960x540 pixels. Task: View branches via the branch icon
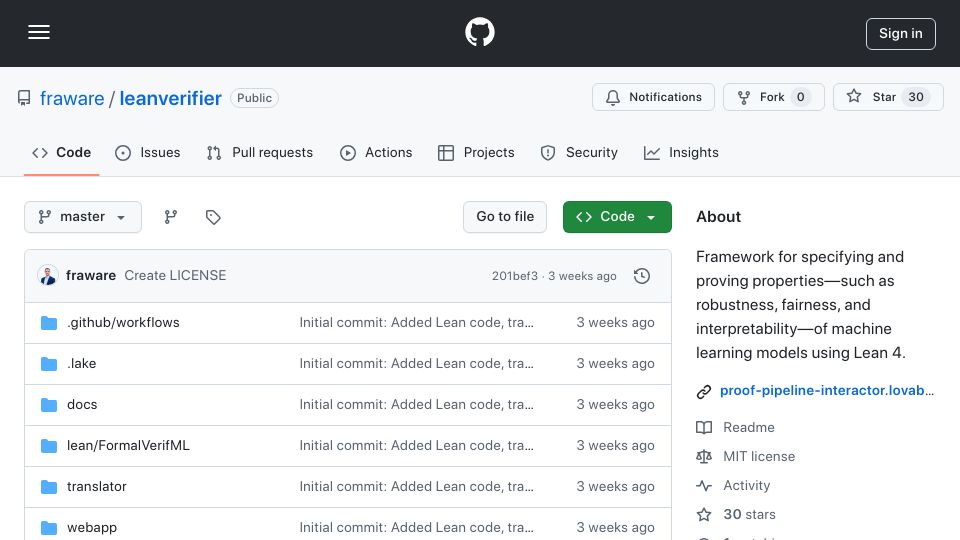pos(171,217)
